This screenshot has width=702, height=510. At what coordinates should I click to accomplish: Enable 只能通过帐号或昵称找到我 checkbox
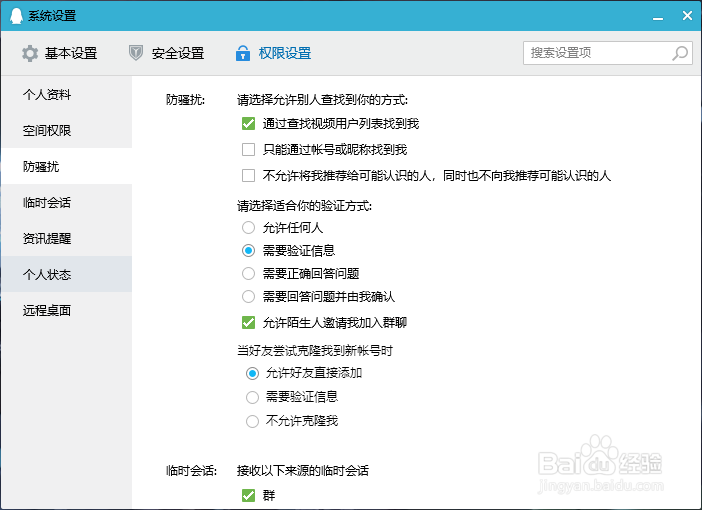(248, 150)
